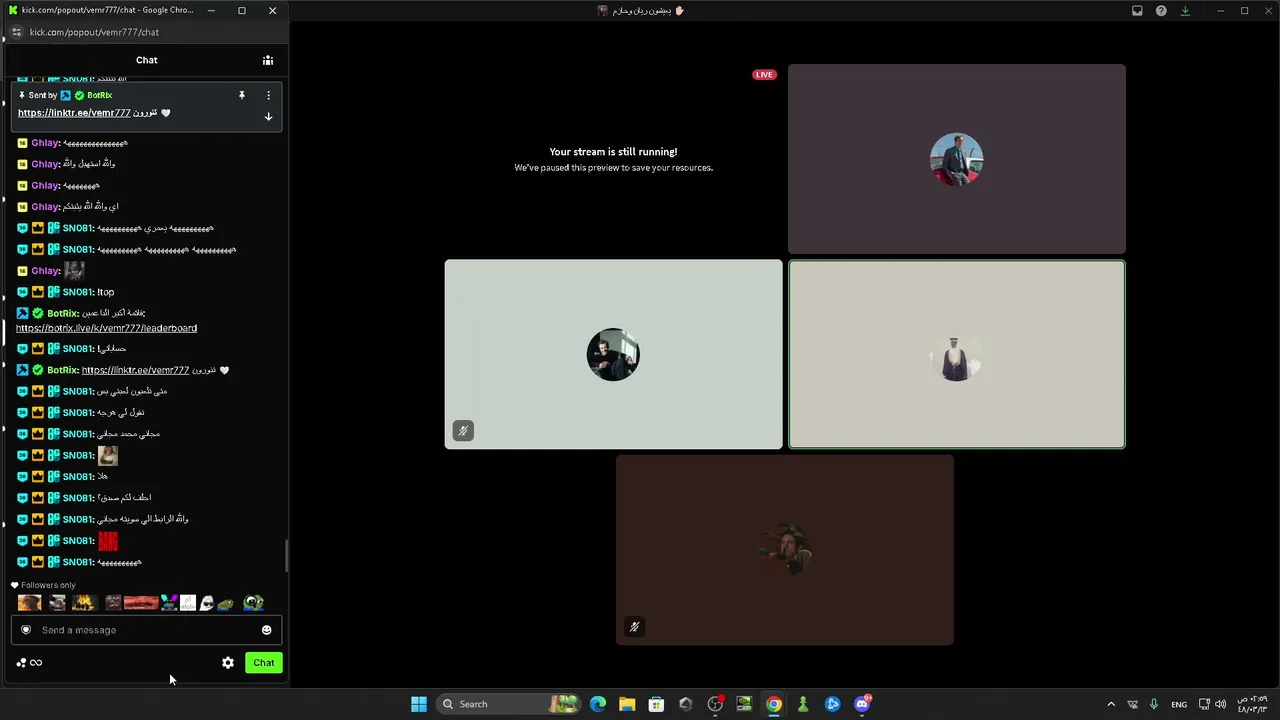The image size is (1280, 720).
Task: Click the red LIVE badge
Action: pos(764,75)
